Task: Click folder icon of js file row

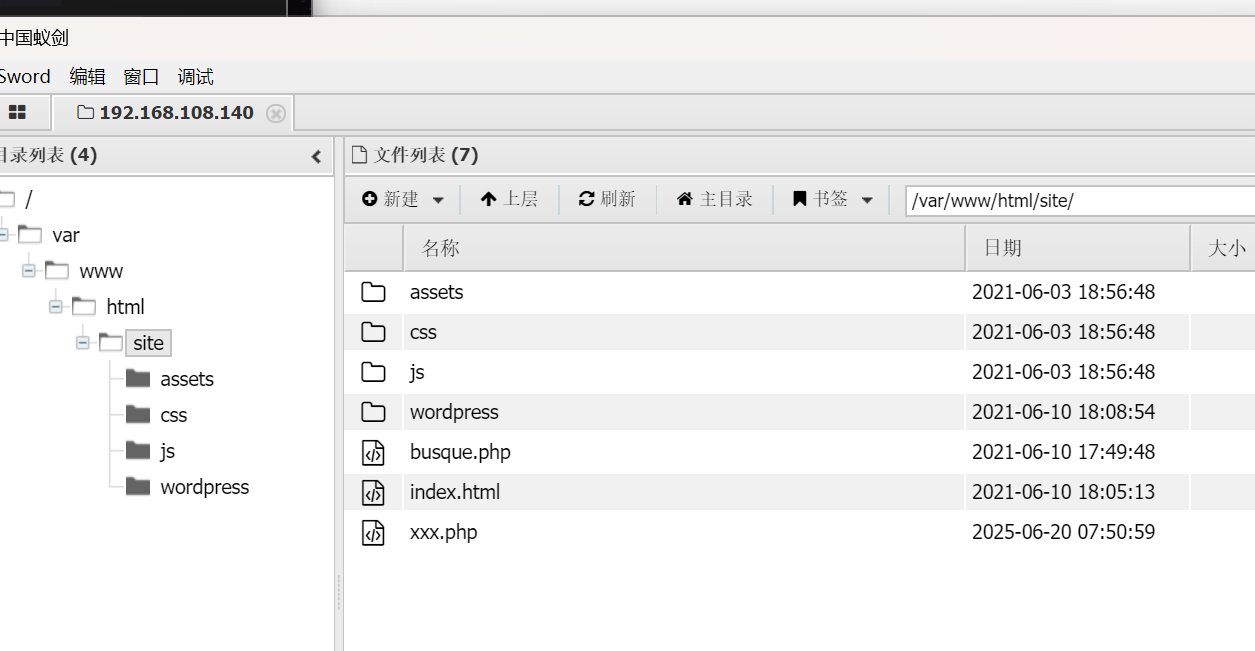Action: click(373, 372)
